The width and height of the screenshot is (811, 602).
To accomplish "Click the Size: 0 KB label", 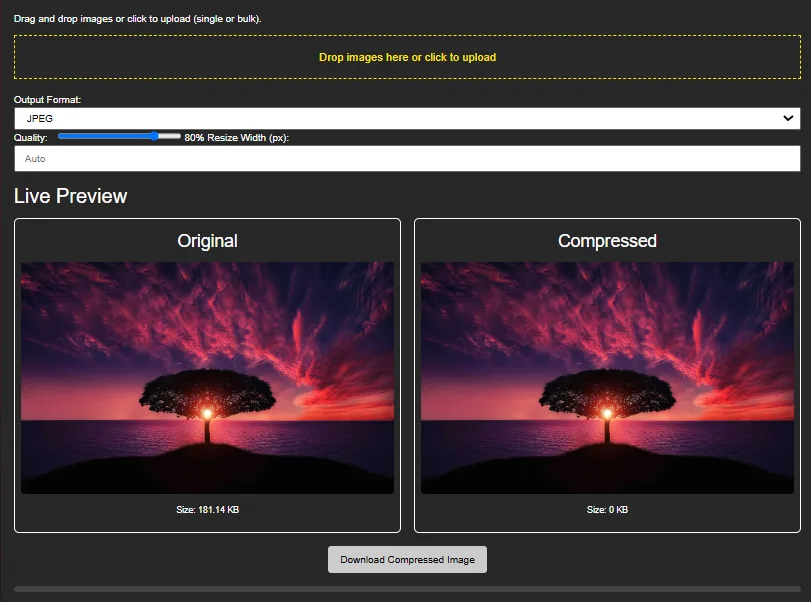I will 607,510.
